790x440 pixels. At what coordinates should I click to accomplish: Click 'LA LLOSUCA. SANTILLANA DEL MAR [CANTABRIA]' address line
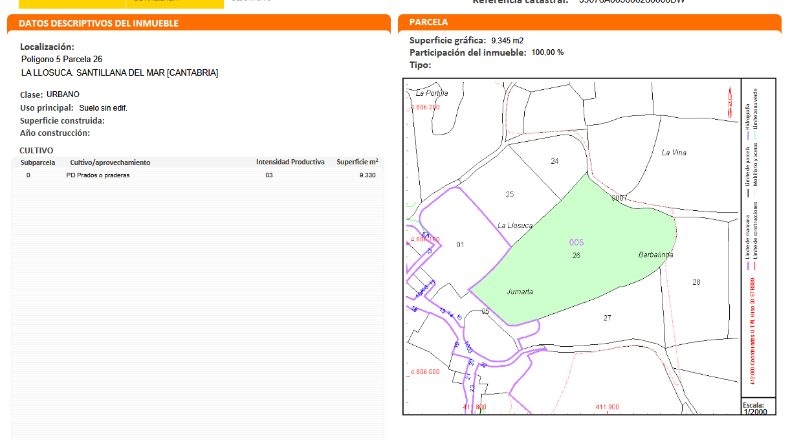click(x=119, y=73)
